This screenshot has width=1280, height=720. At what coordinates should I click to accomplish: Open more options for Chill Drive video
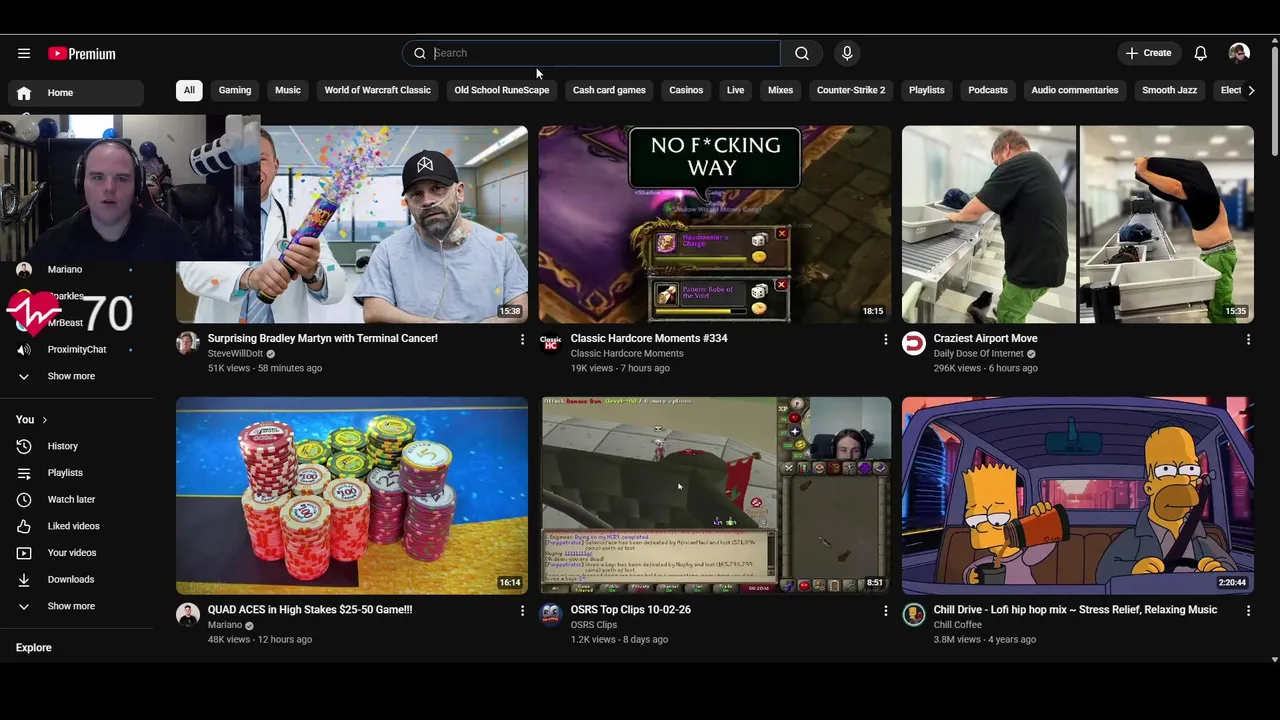1248,610
